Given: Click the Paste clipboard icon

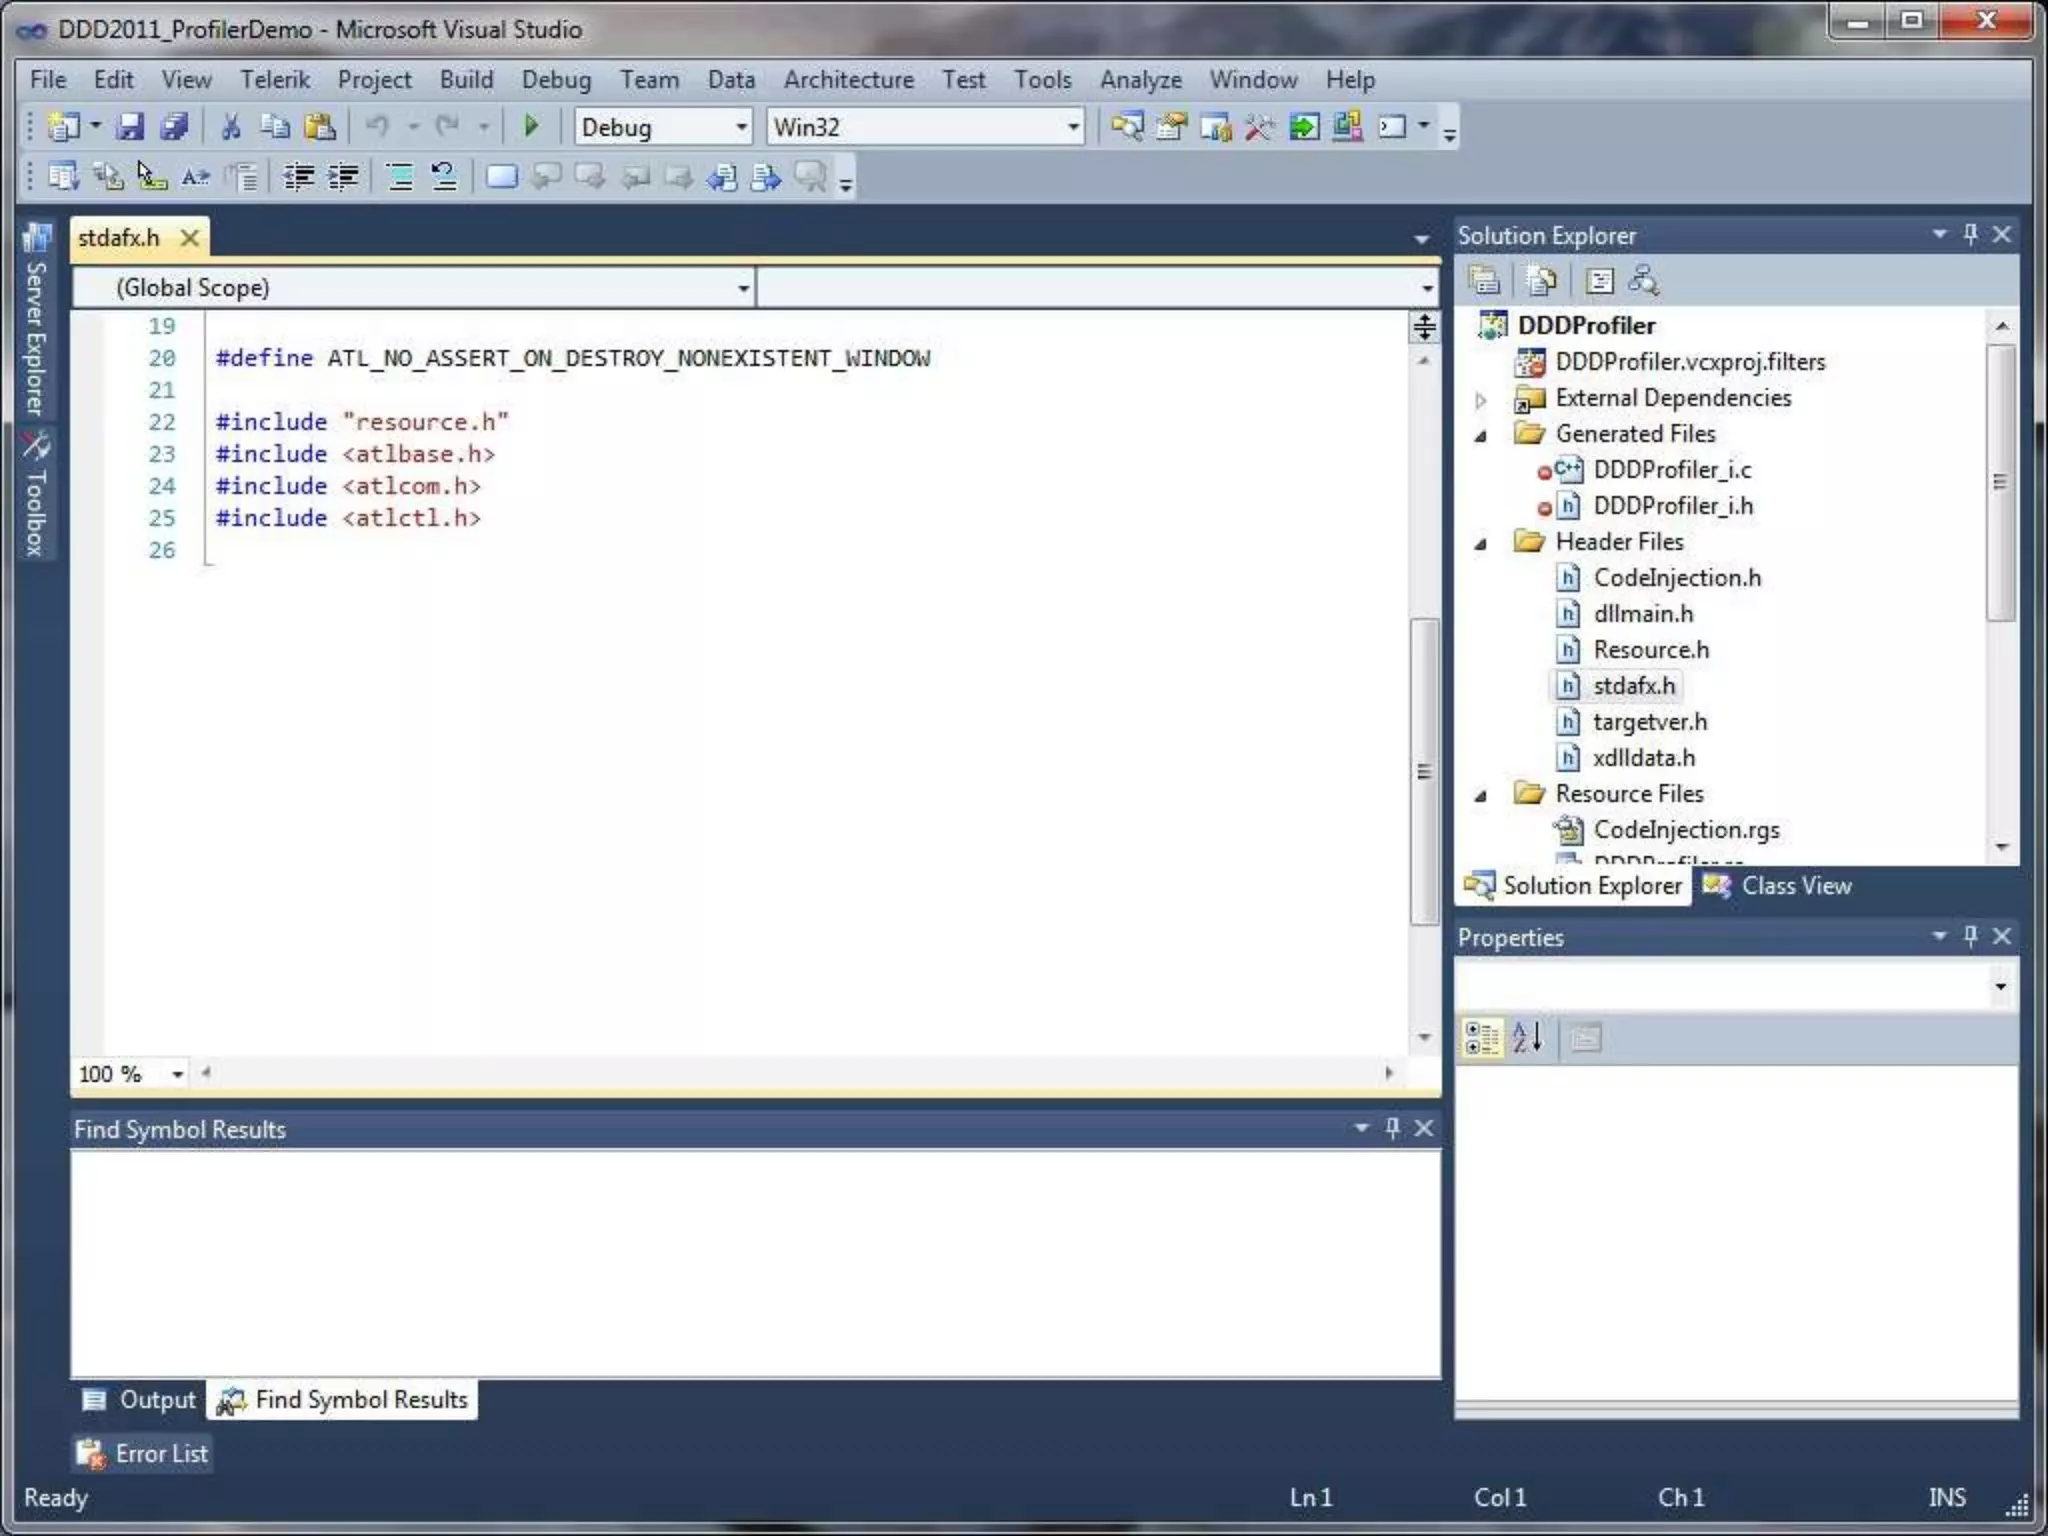Looking at the screenshot, I should (x=320, y=127).
